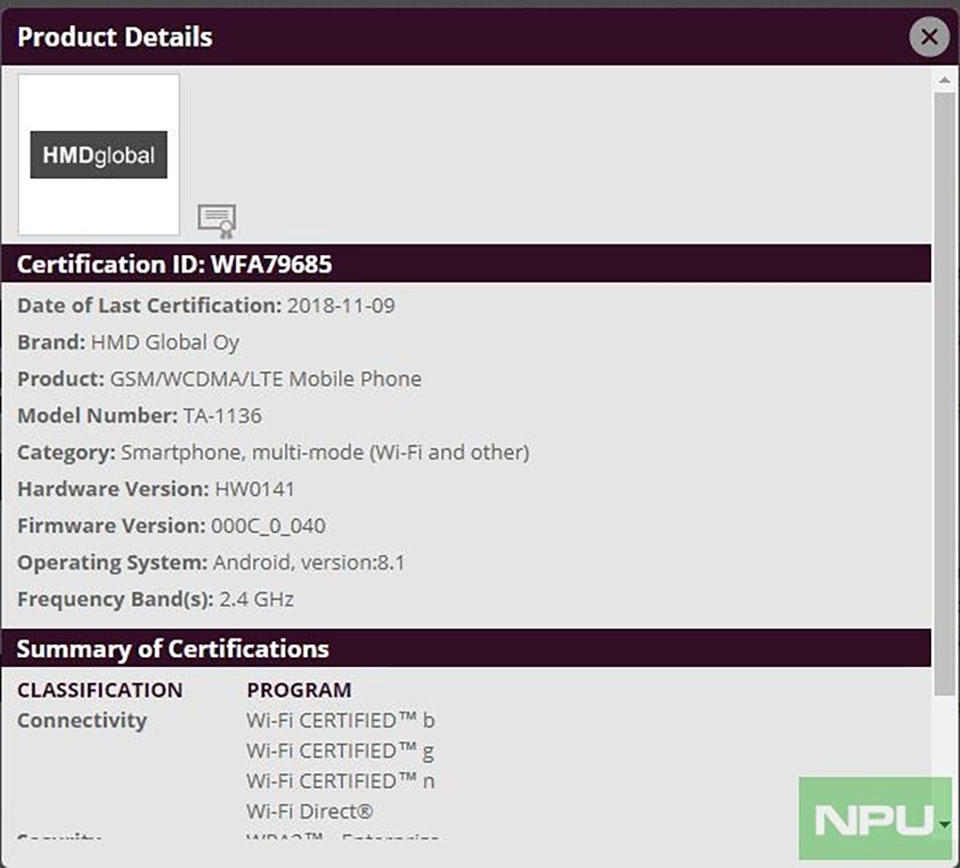The image size is (960, 868).
Task: Click Wi-Fi CERTIFIED b entry
Action: 340,720
